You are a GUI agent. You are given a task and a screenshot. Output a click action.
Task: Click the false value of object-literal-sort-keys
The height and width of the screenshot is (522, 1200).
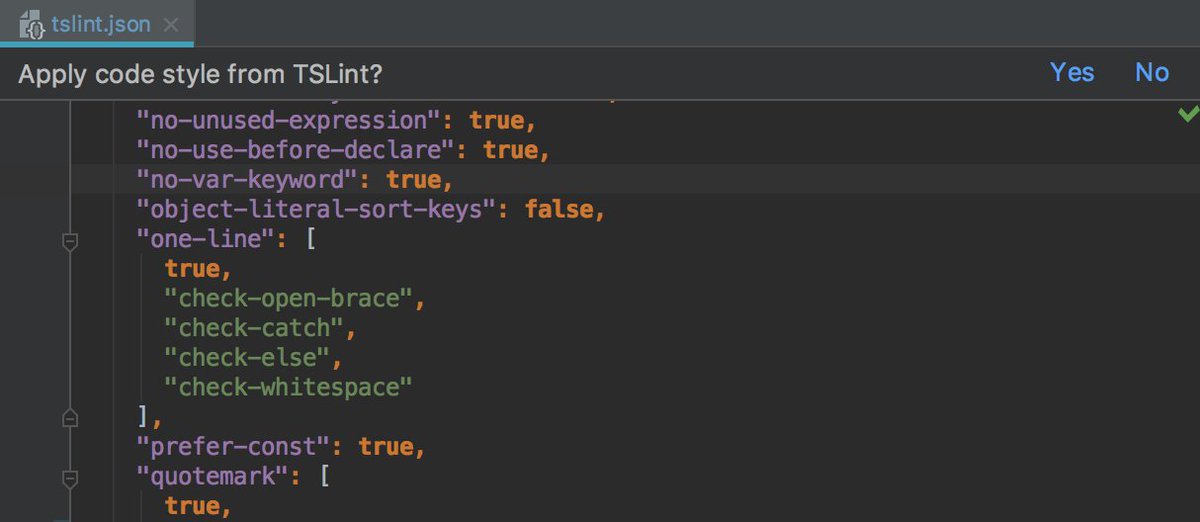coord(559,210)
